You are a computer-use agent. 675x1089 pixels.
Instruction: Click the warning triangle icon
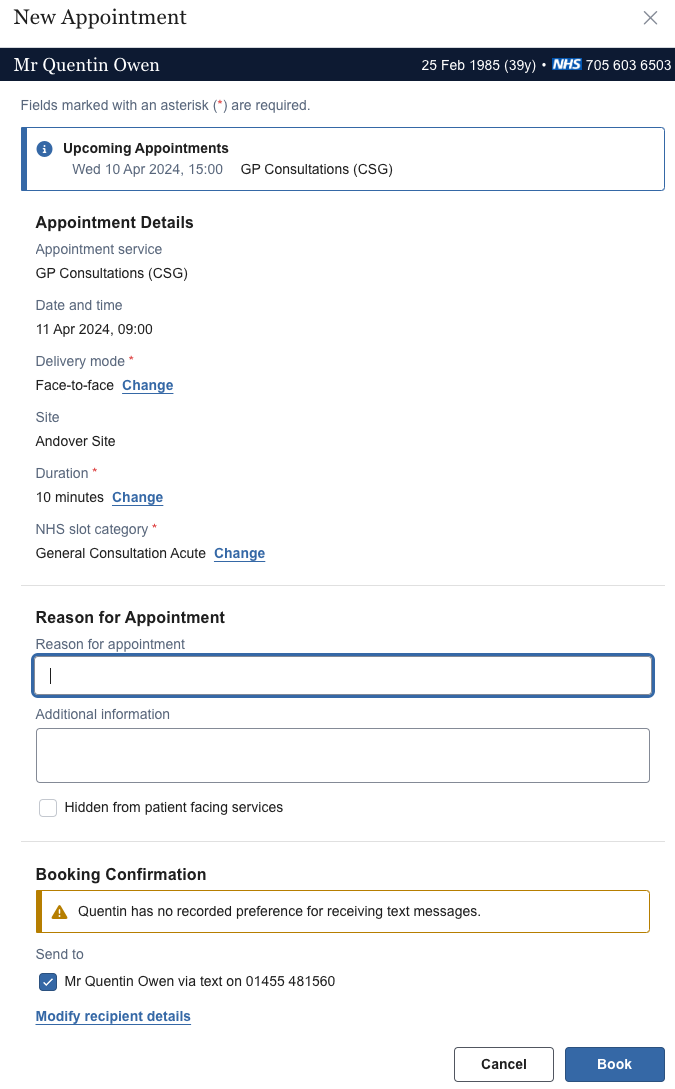coord(59,912)
